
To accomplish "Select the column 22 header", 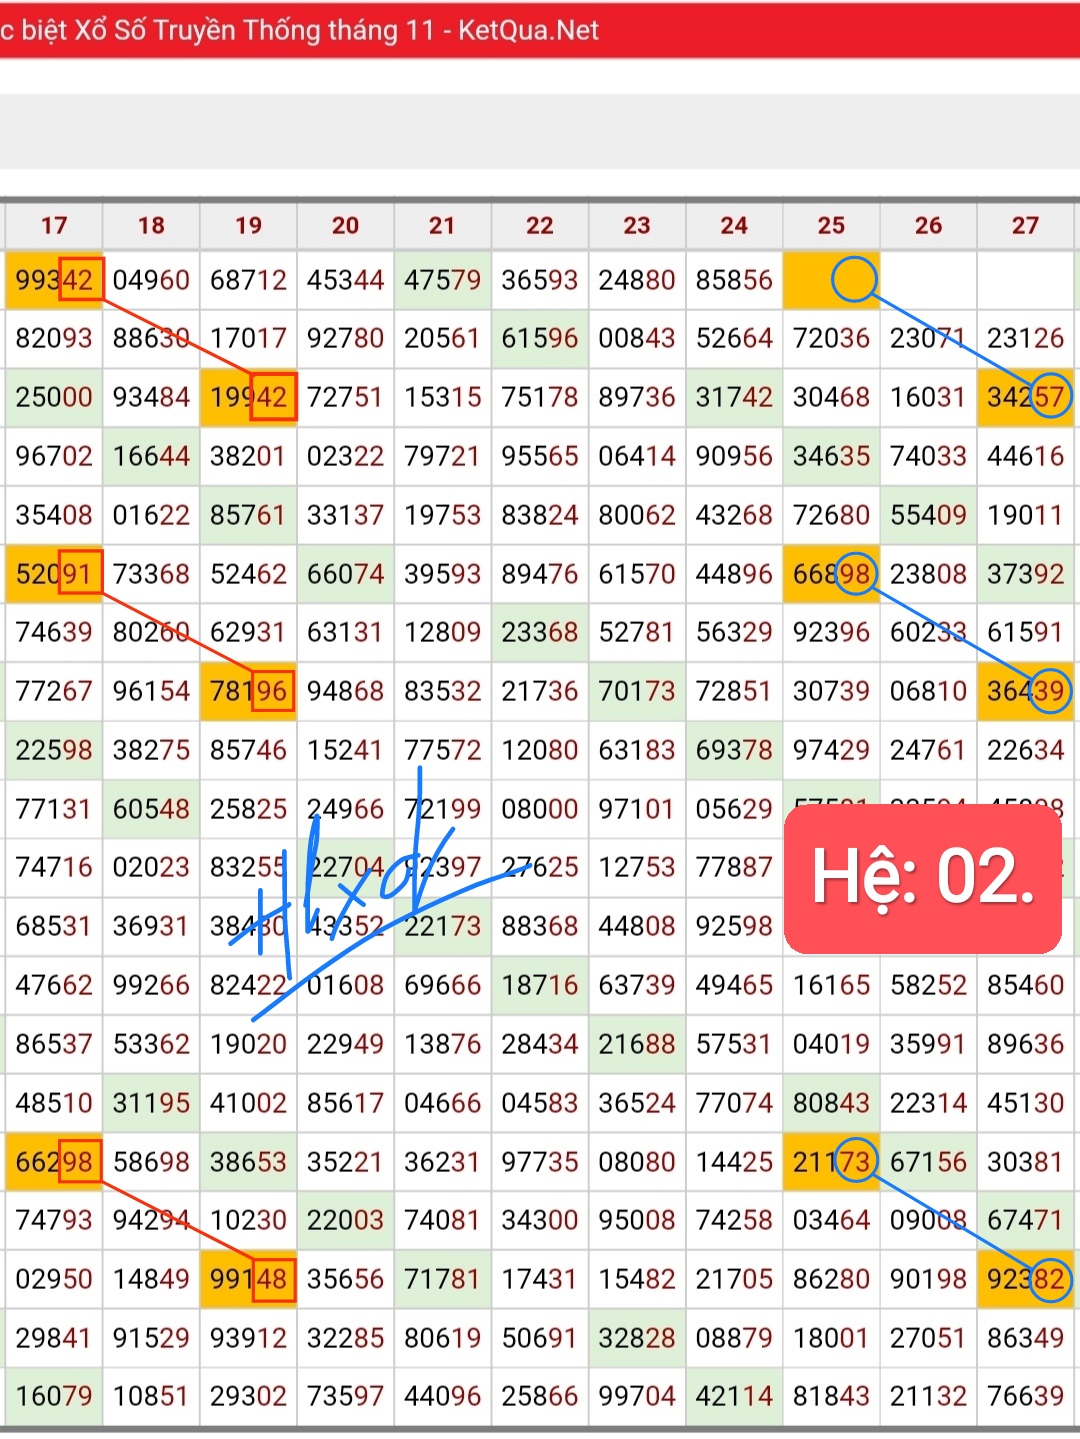I will (539, 226).
